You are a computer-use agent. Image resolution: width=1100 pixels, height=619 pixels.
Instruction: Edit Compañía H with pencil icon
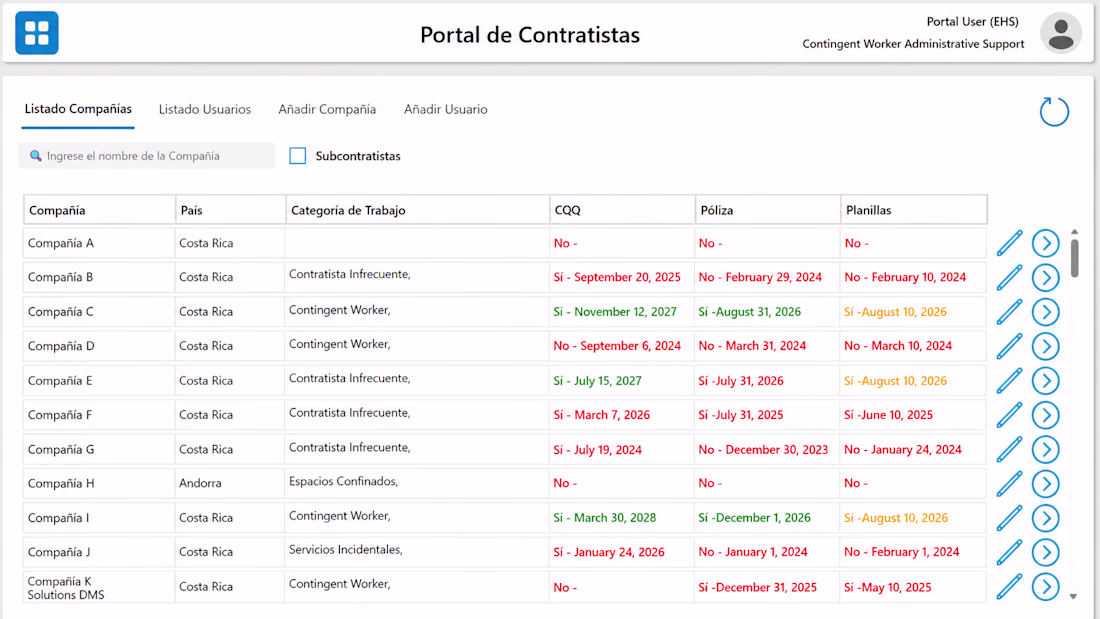tap(1009, 484)
